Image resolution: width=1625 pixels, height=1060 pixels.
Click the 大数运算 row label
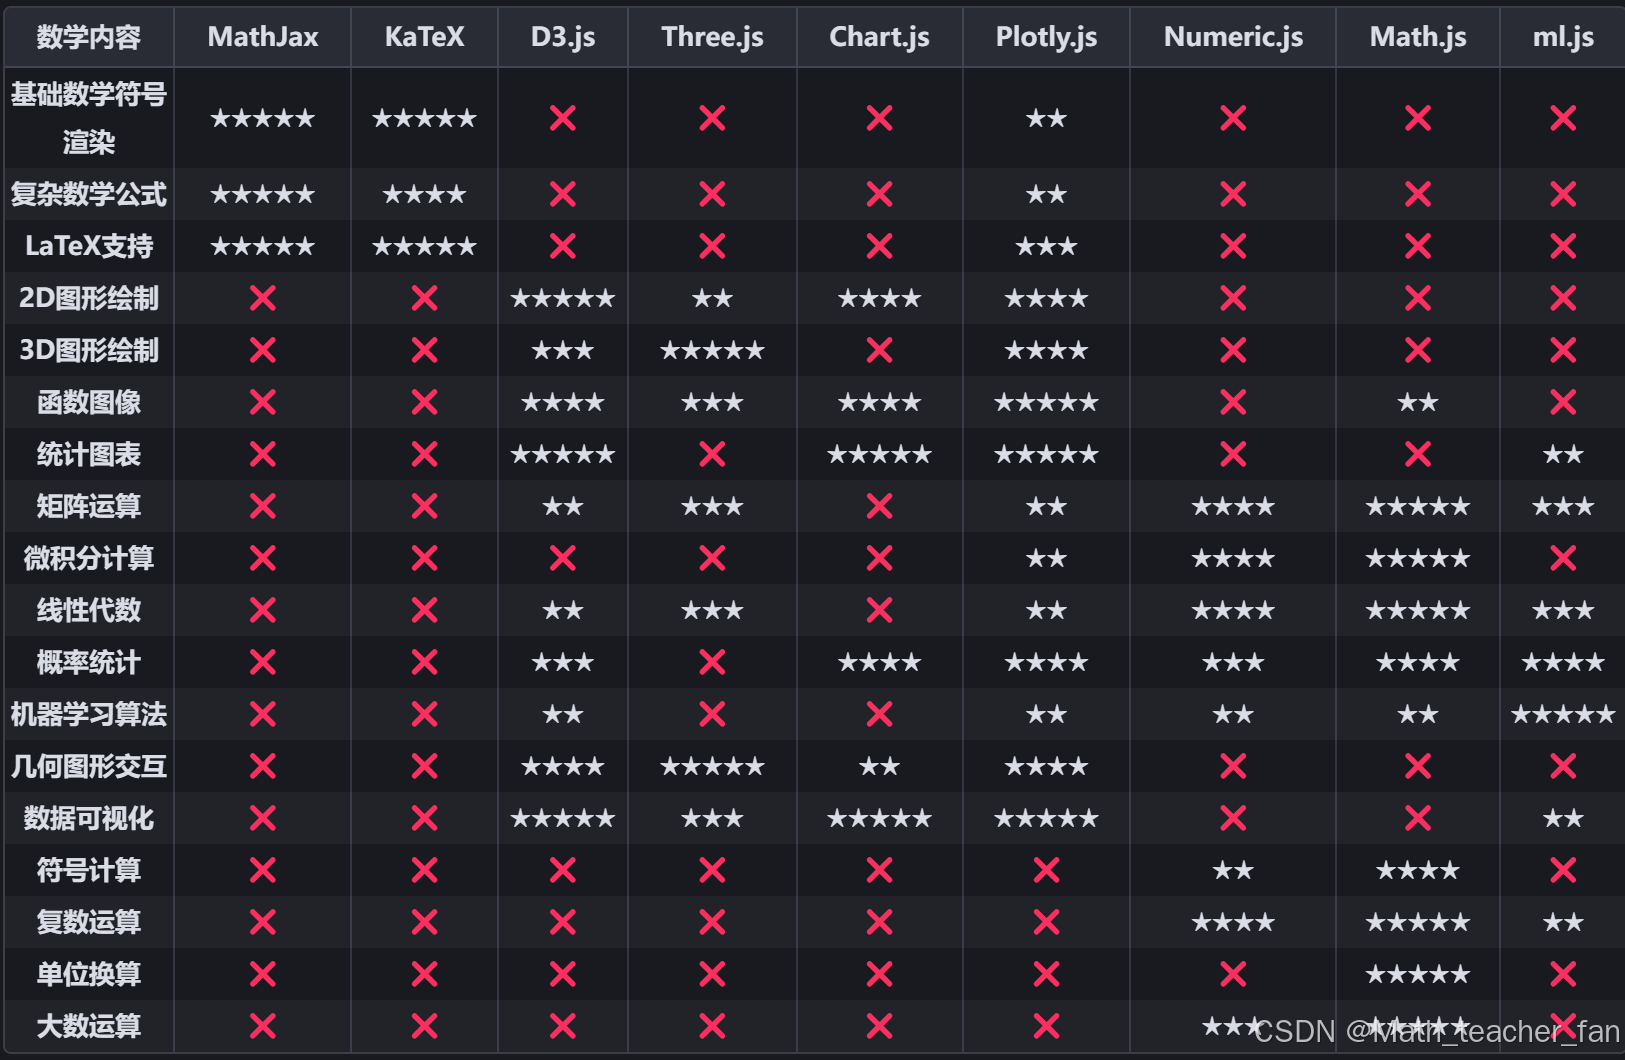pos(89,1026)
